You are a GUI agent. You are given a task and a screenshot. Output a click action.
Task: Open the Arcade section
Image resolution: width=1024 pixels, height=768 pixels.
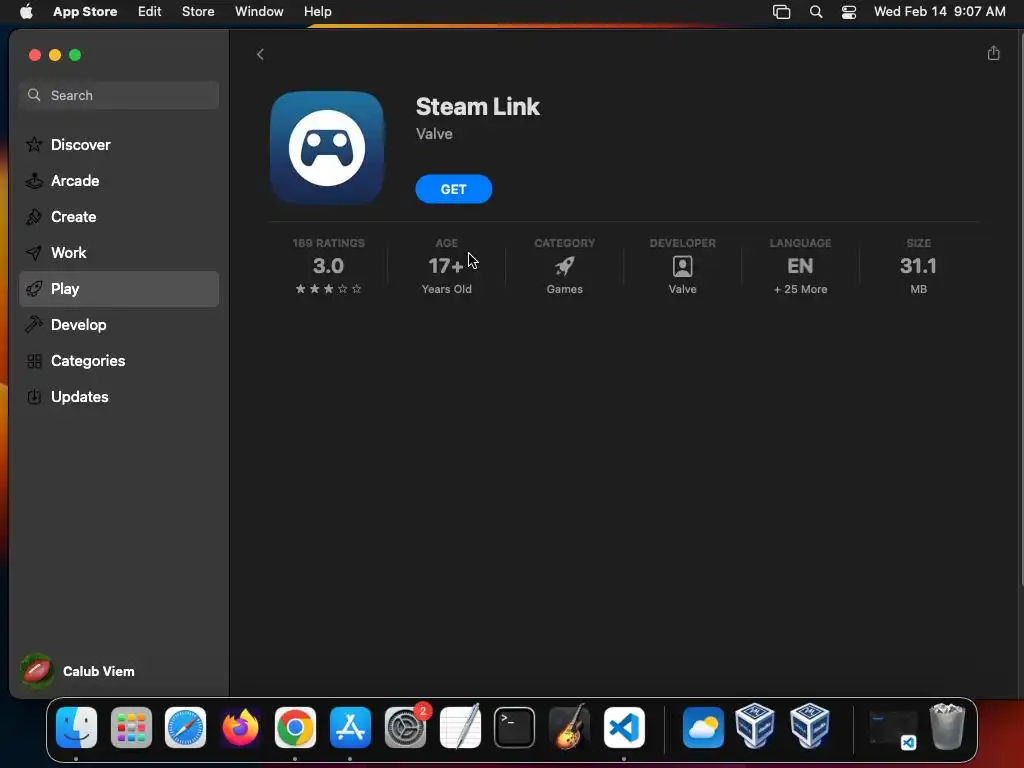click(120, 181)
